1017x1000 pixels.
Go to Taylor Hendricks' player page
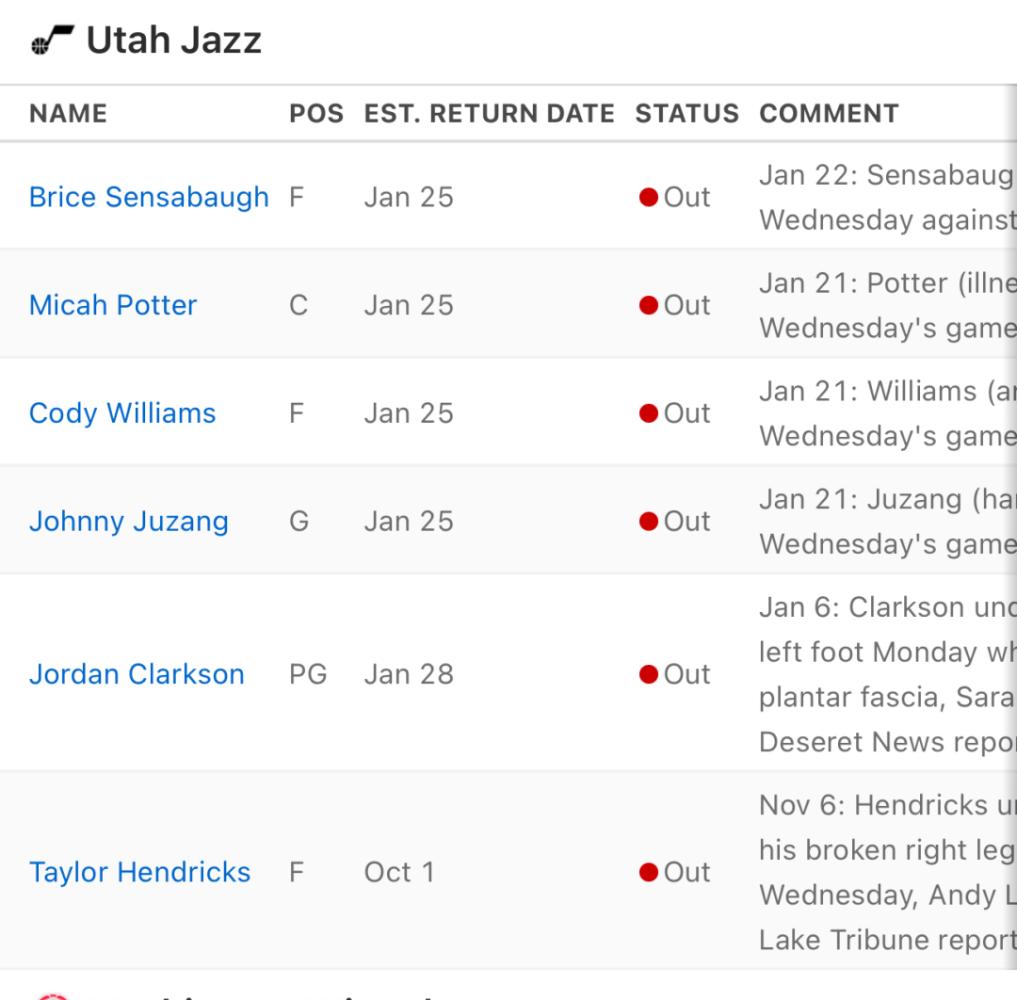point(140,872)
